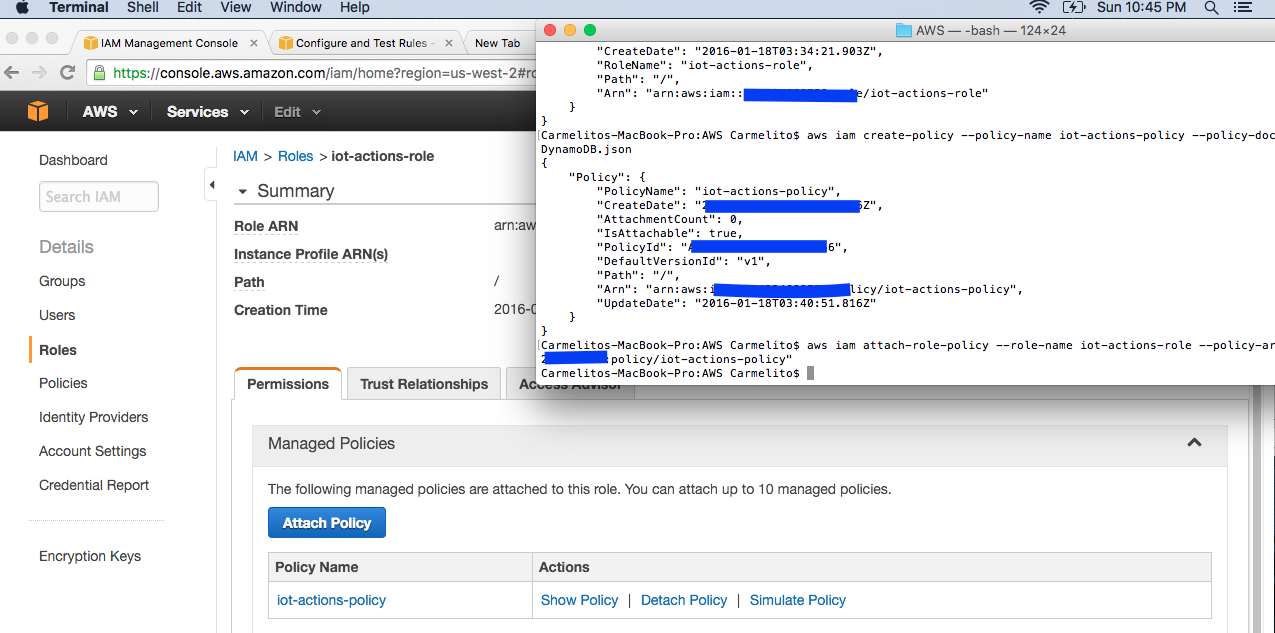Open the Shell menu in menu bar
Viewport: 1275px width, 633px height.
pos(142,8)
